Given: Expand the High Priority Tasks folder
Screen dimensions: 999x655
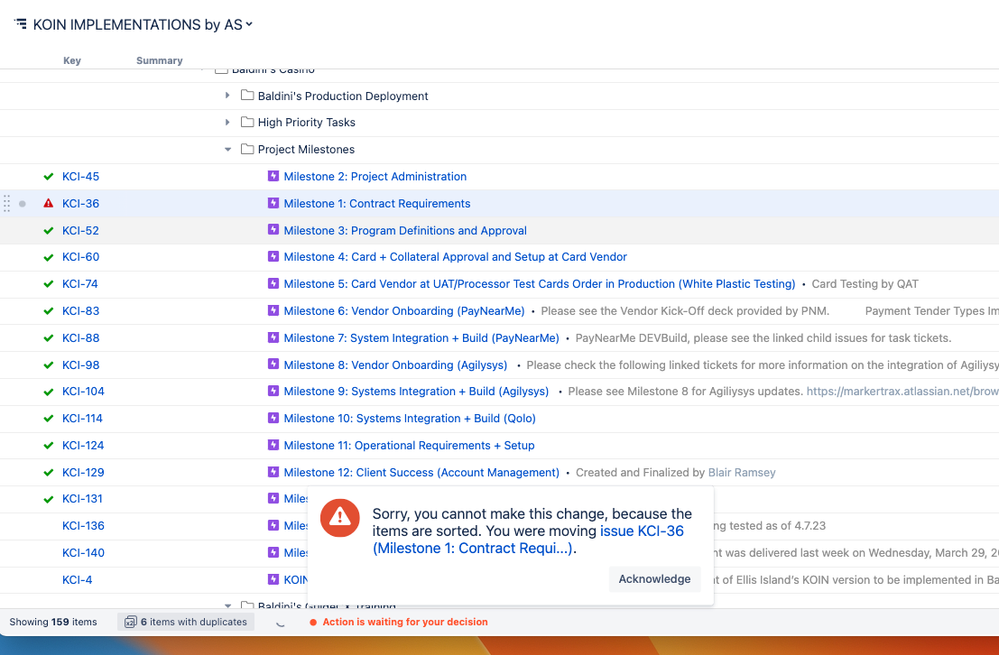Looking at the screenshot, I should click(227, 122).
